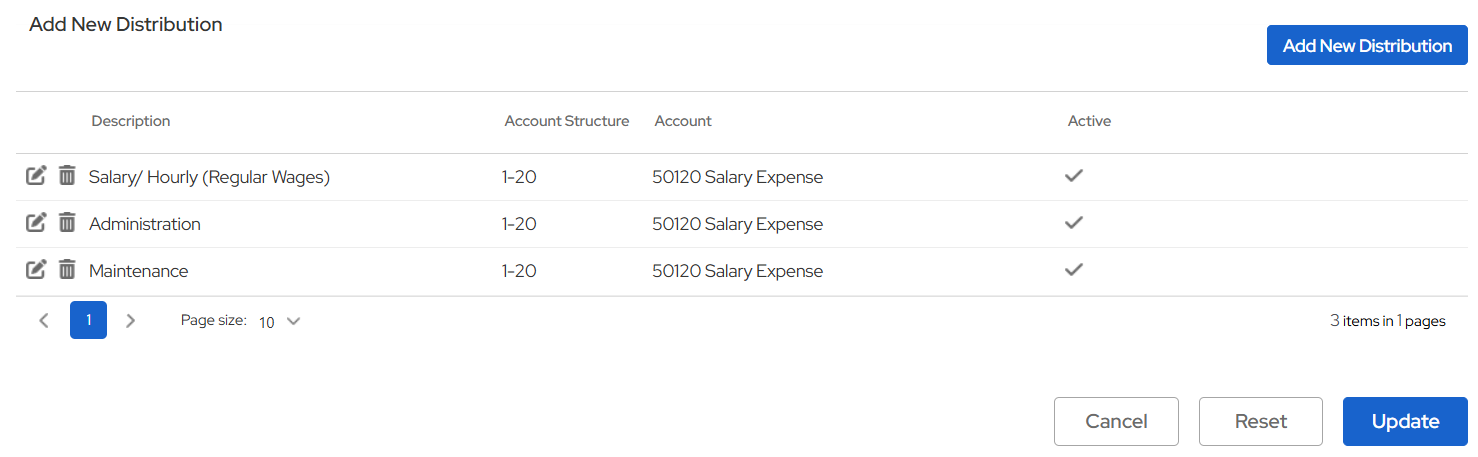1478x457 pixels.
Task: Click the Reset button
Action: tap(1260, 421)
